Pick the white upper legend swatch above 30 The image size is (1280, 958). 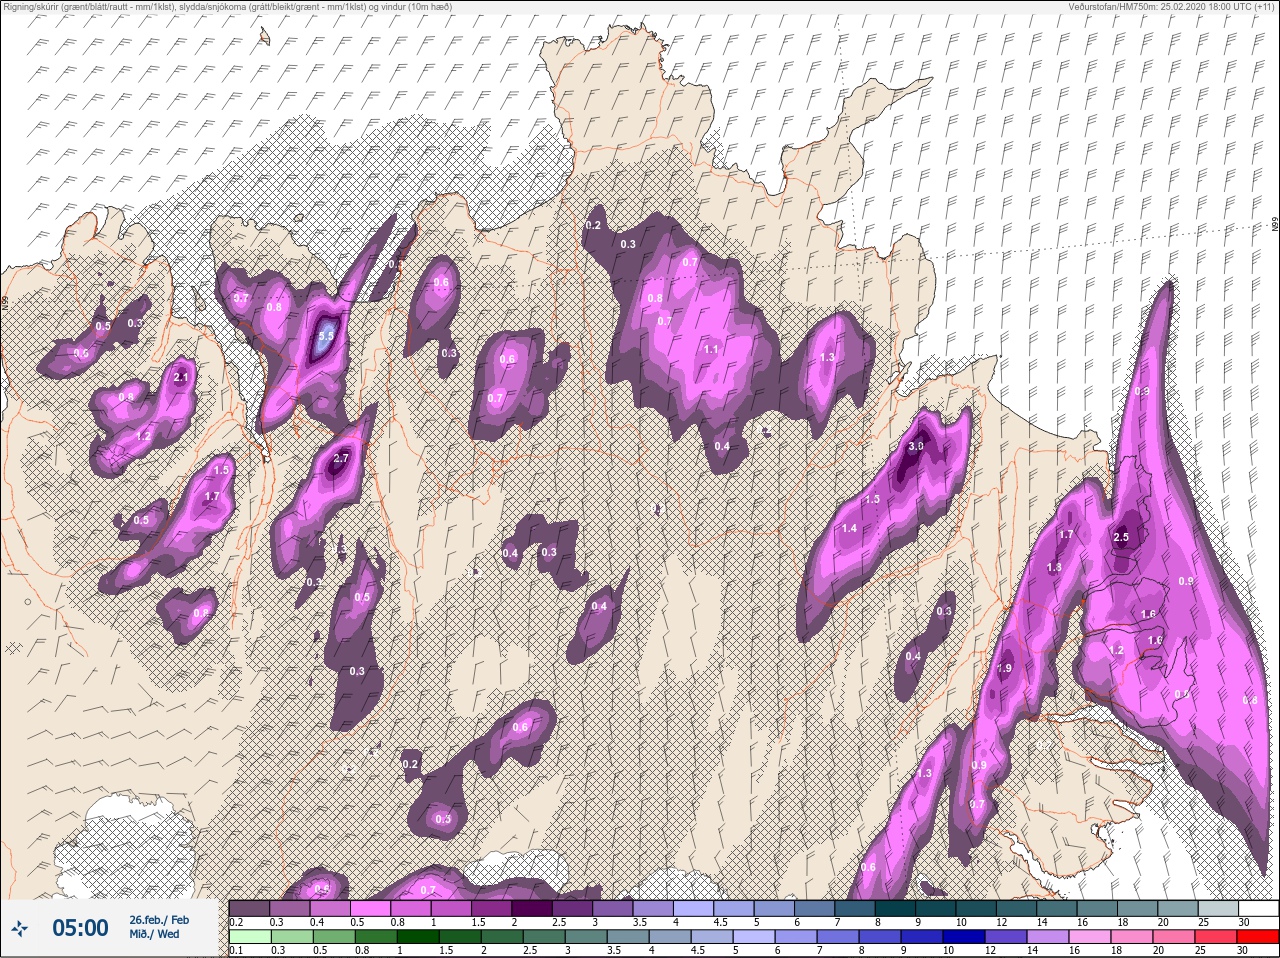tap(1258, 908)
